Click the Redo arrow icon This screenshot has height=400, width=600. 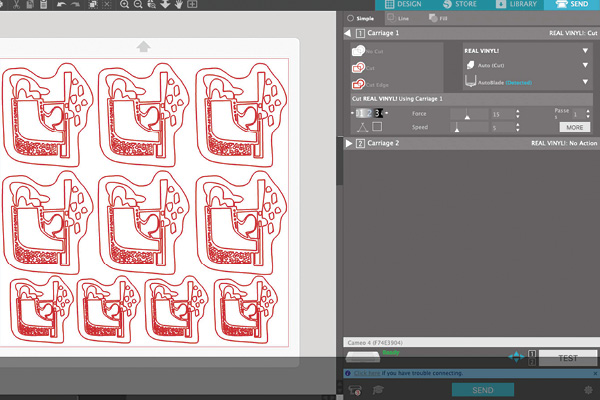[x=75, y=4]
